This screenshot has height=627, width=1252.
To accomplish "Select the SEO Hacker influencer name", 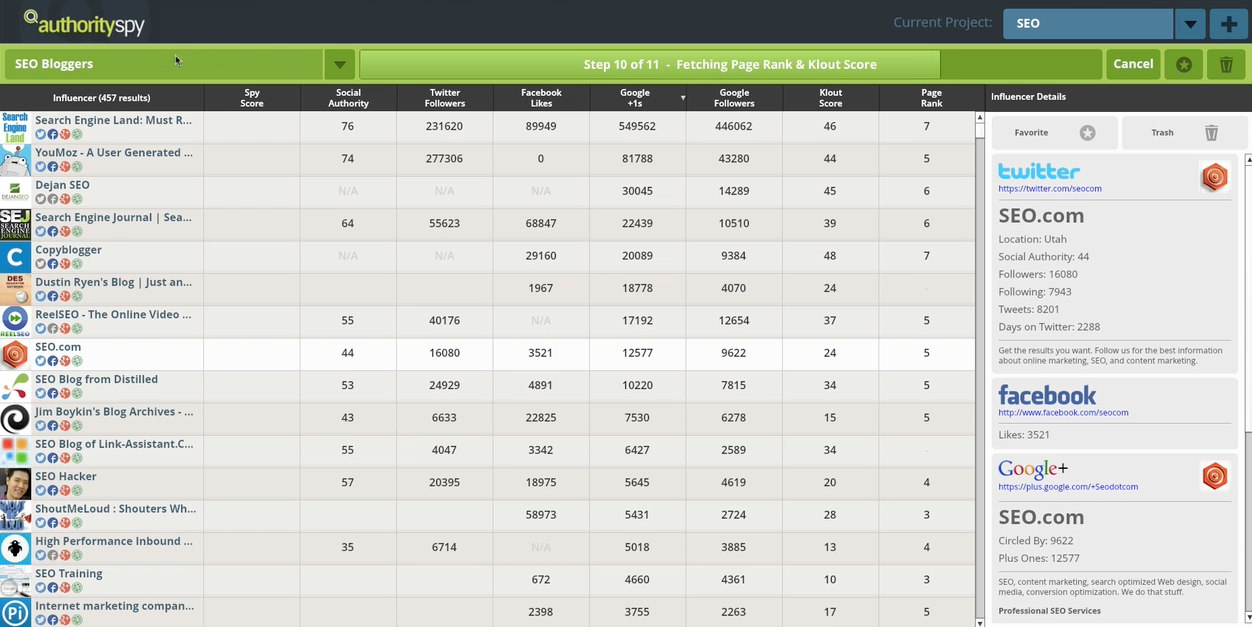I will point(66,476).
